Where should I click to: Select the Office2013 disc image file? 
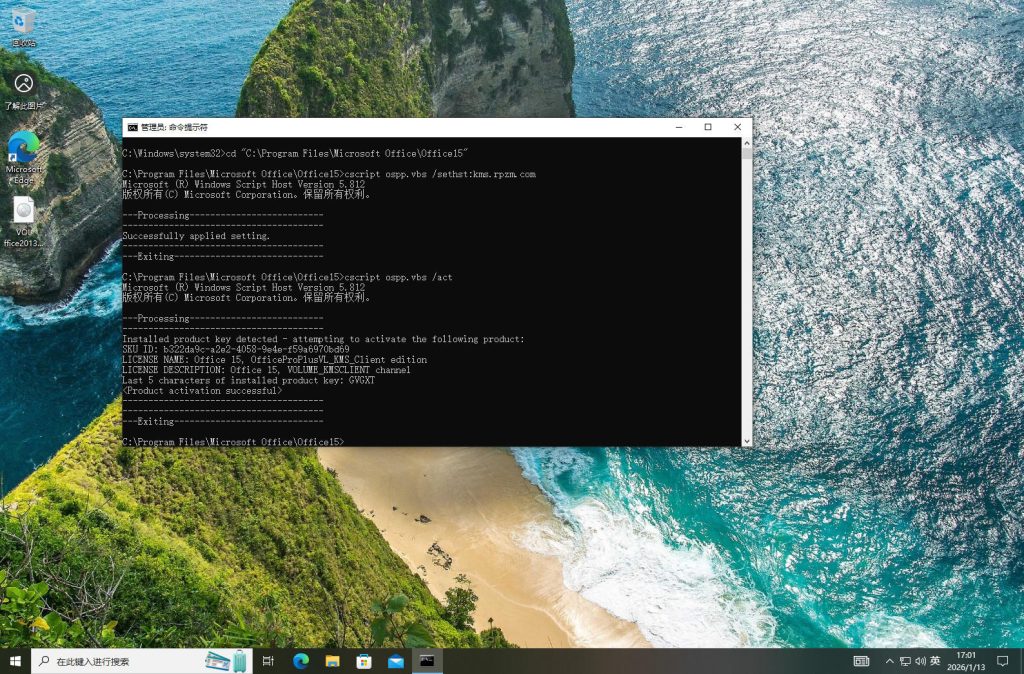pyautogui.click(x=24, y=215)
